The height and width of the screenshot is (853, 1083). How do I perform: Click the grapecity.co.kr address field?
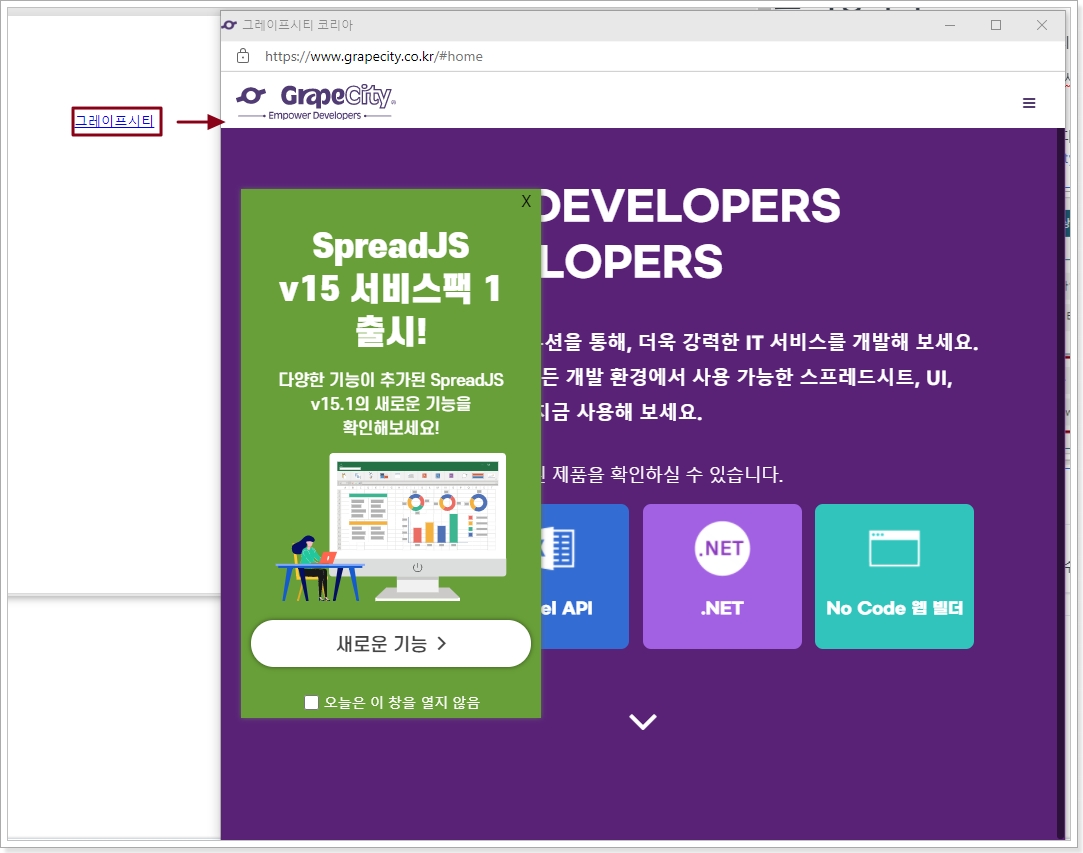[374, 56]
